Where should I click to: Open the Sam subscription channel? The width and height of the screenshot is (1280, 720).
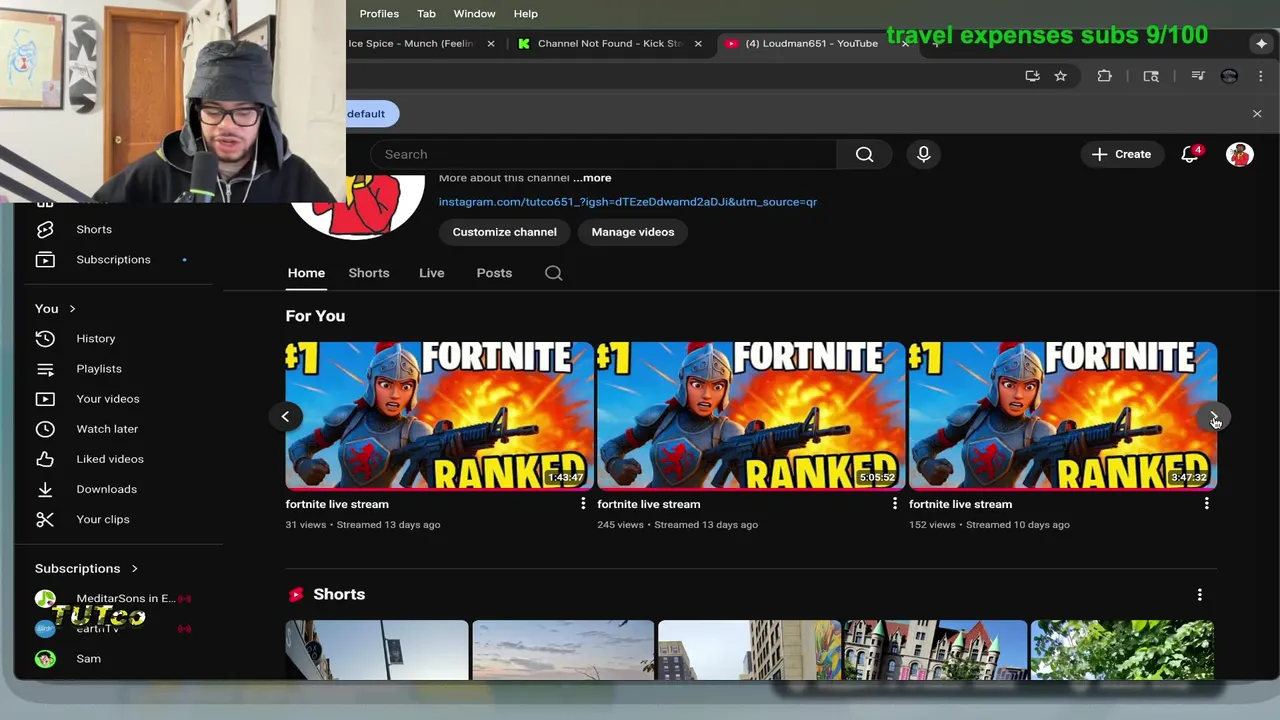118,659
